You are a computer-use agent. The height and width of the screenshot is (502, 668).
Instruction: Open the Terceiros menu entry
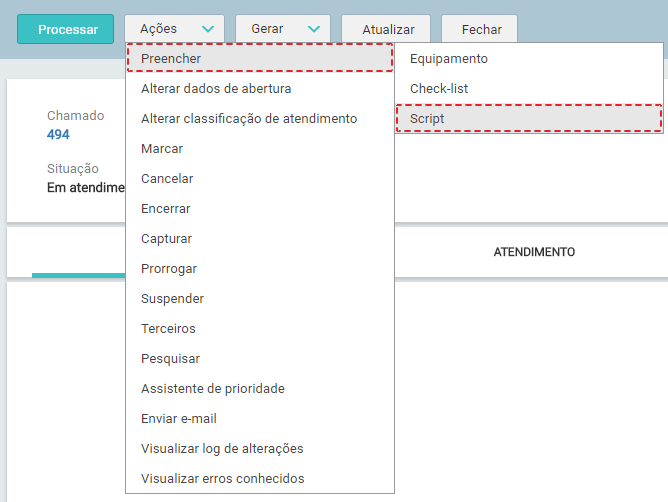coord(260,329)
